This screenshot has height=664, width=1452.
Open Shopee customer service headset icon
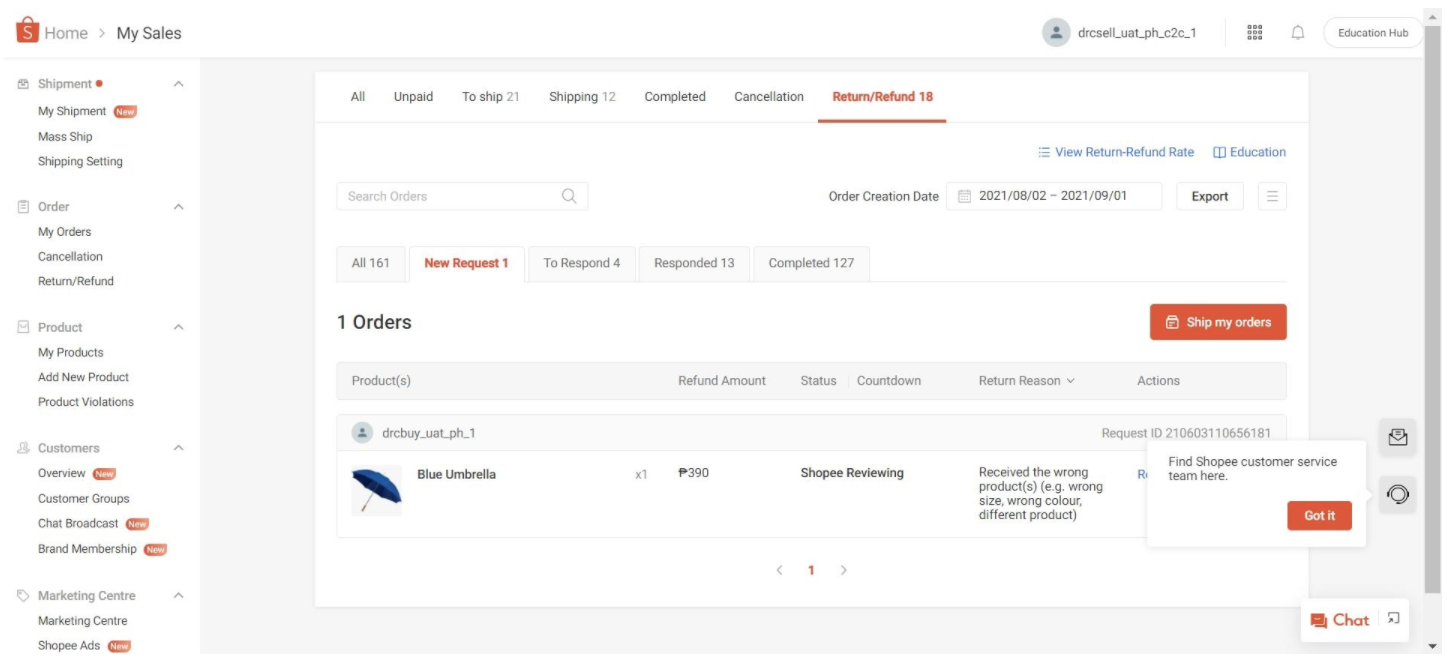1397,493
